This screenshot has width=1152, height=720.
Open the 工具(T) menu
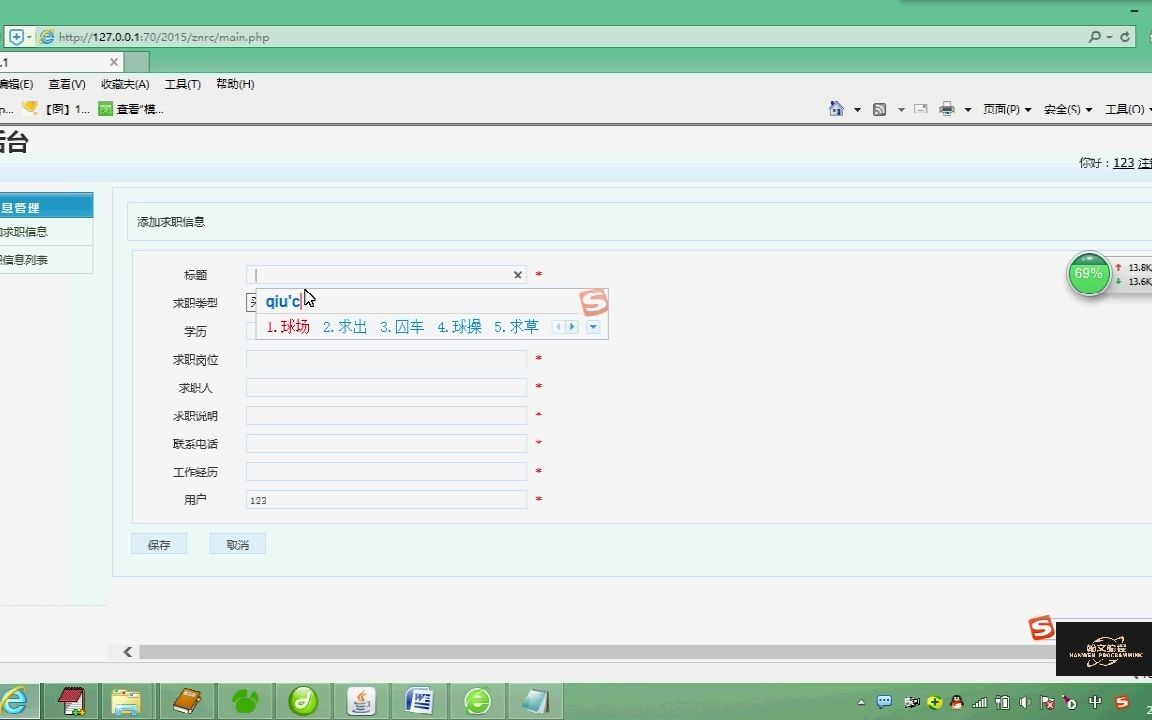point(181,84)
